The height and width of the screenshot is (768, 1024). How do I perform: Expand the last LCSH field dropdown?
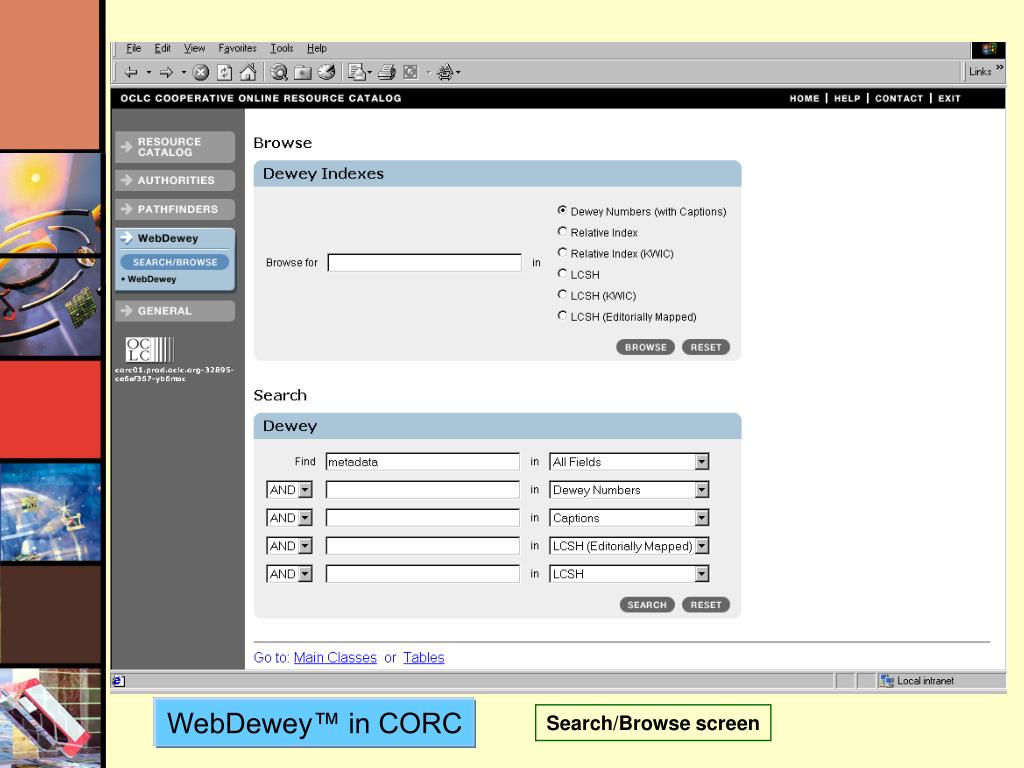[629, 574]
